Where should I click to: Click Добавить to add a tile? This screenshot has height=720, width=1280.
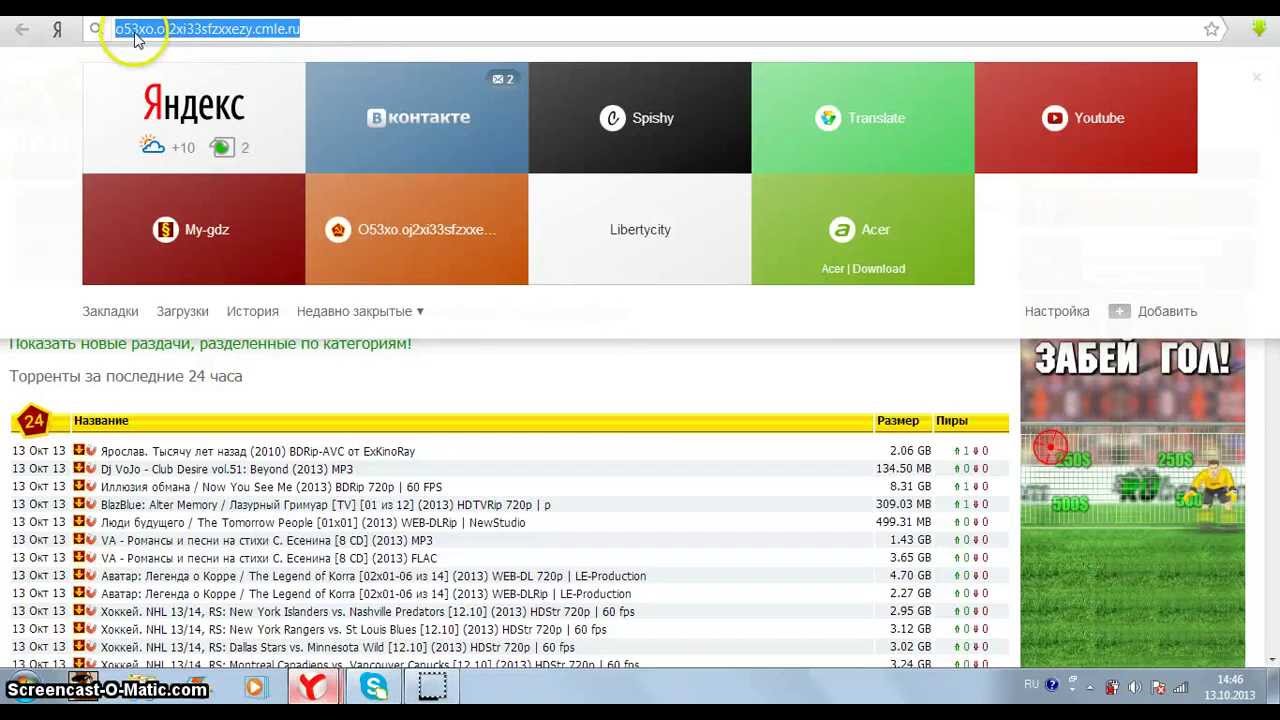click(x=1153, y=311)
